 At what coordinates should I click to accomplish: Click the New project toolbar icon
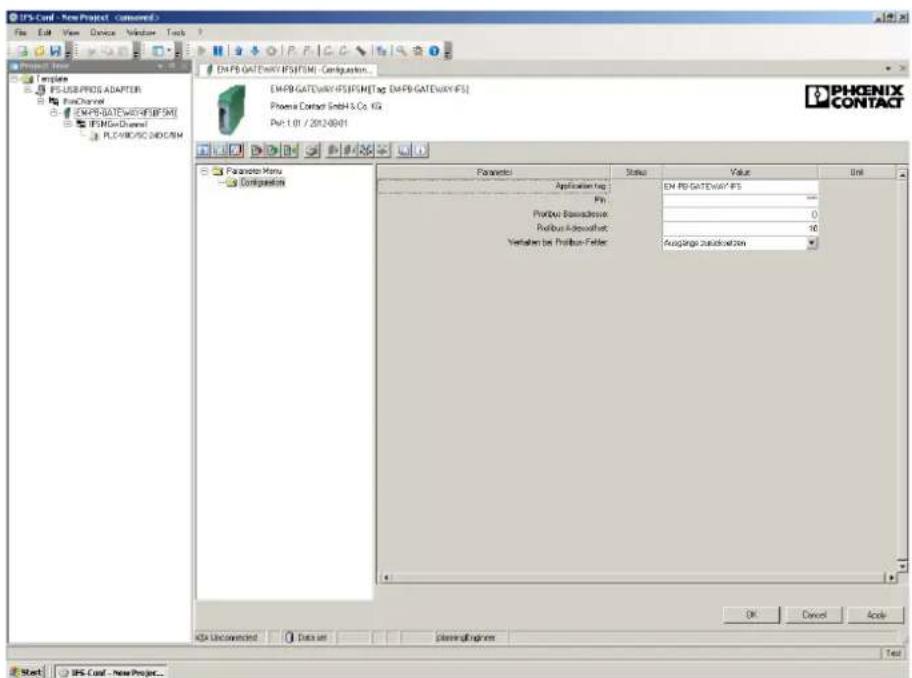(23, 51)
